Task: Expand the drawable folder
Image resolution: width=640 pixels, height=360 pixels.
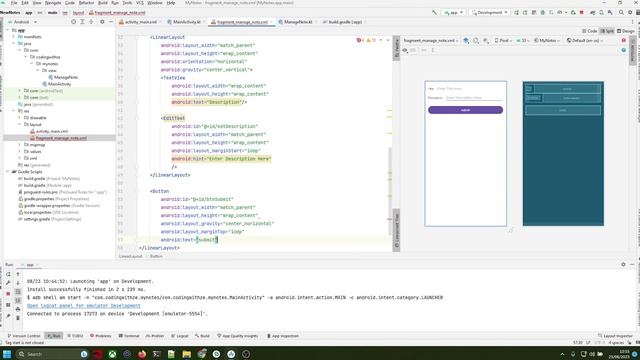Action: 20,118
